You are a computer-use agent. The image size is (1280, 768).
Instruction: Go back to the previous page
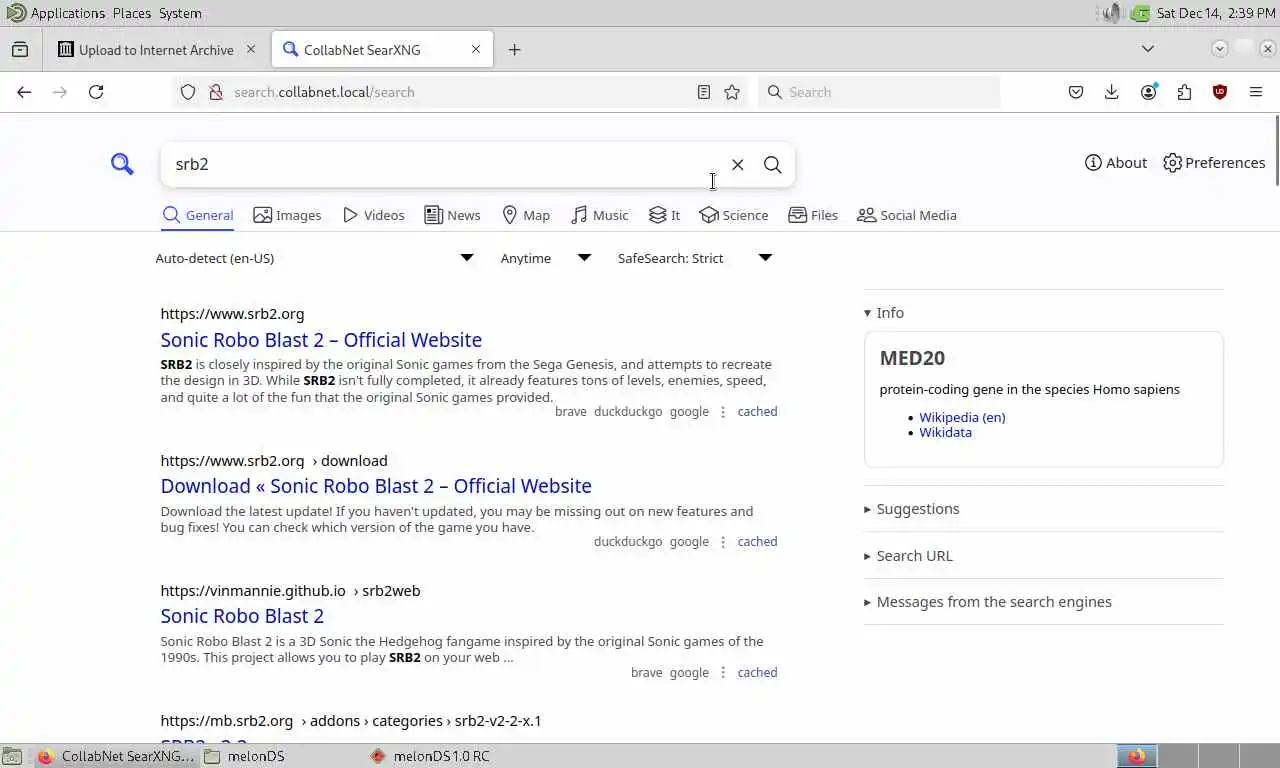[24, 92]
